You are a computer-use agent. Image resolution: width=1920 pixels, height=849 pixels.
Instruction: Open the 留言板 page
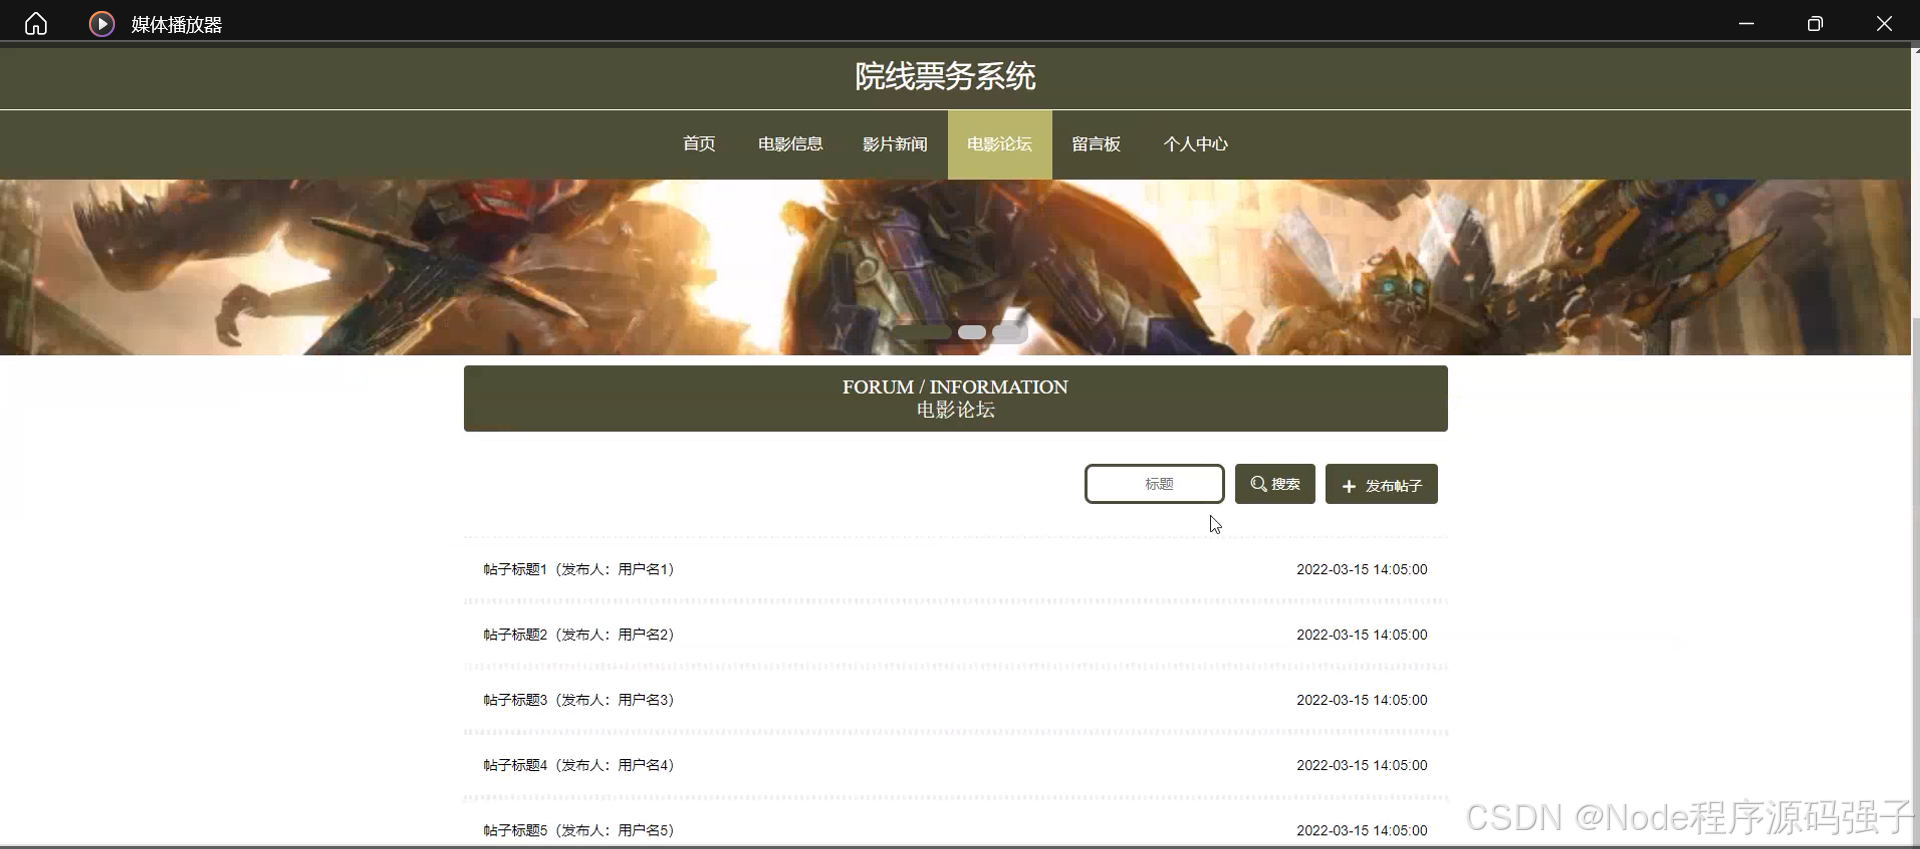(1096, 144)
